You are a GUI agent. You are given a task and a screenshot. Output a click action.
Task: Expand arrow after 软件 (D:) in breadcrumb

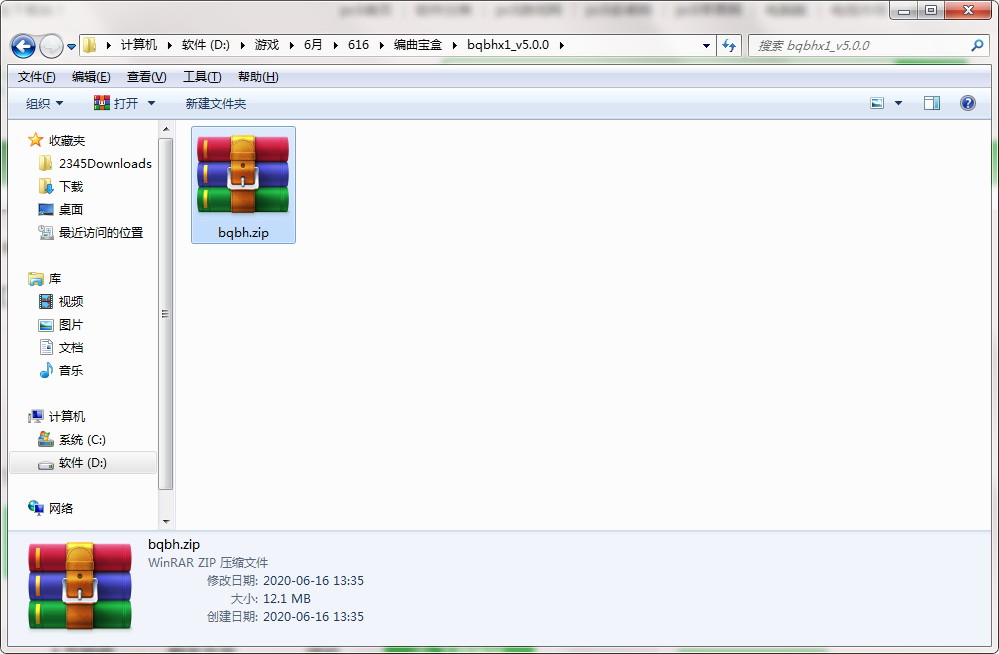click(x=242, y=45)
